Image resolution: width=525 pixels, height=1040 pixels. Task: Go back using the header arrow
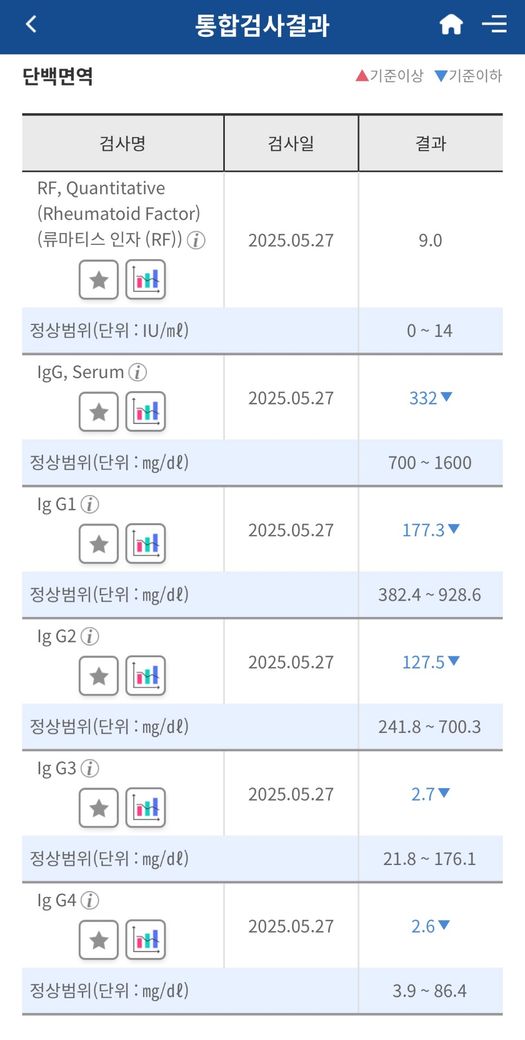pyautogui.click(x=30, y=25)
